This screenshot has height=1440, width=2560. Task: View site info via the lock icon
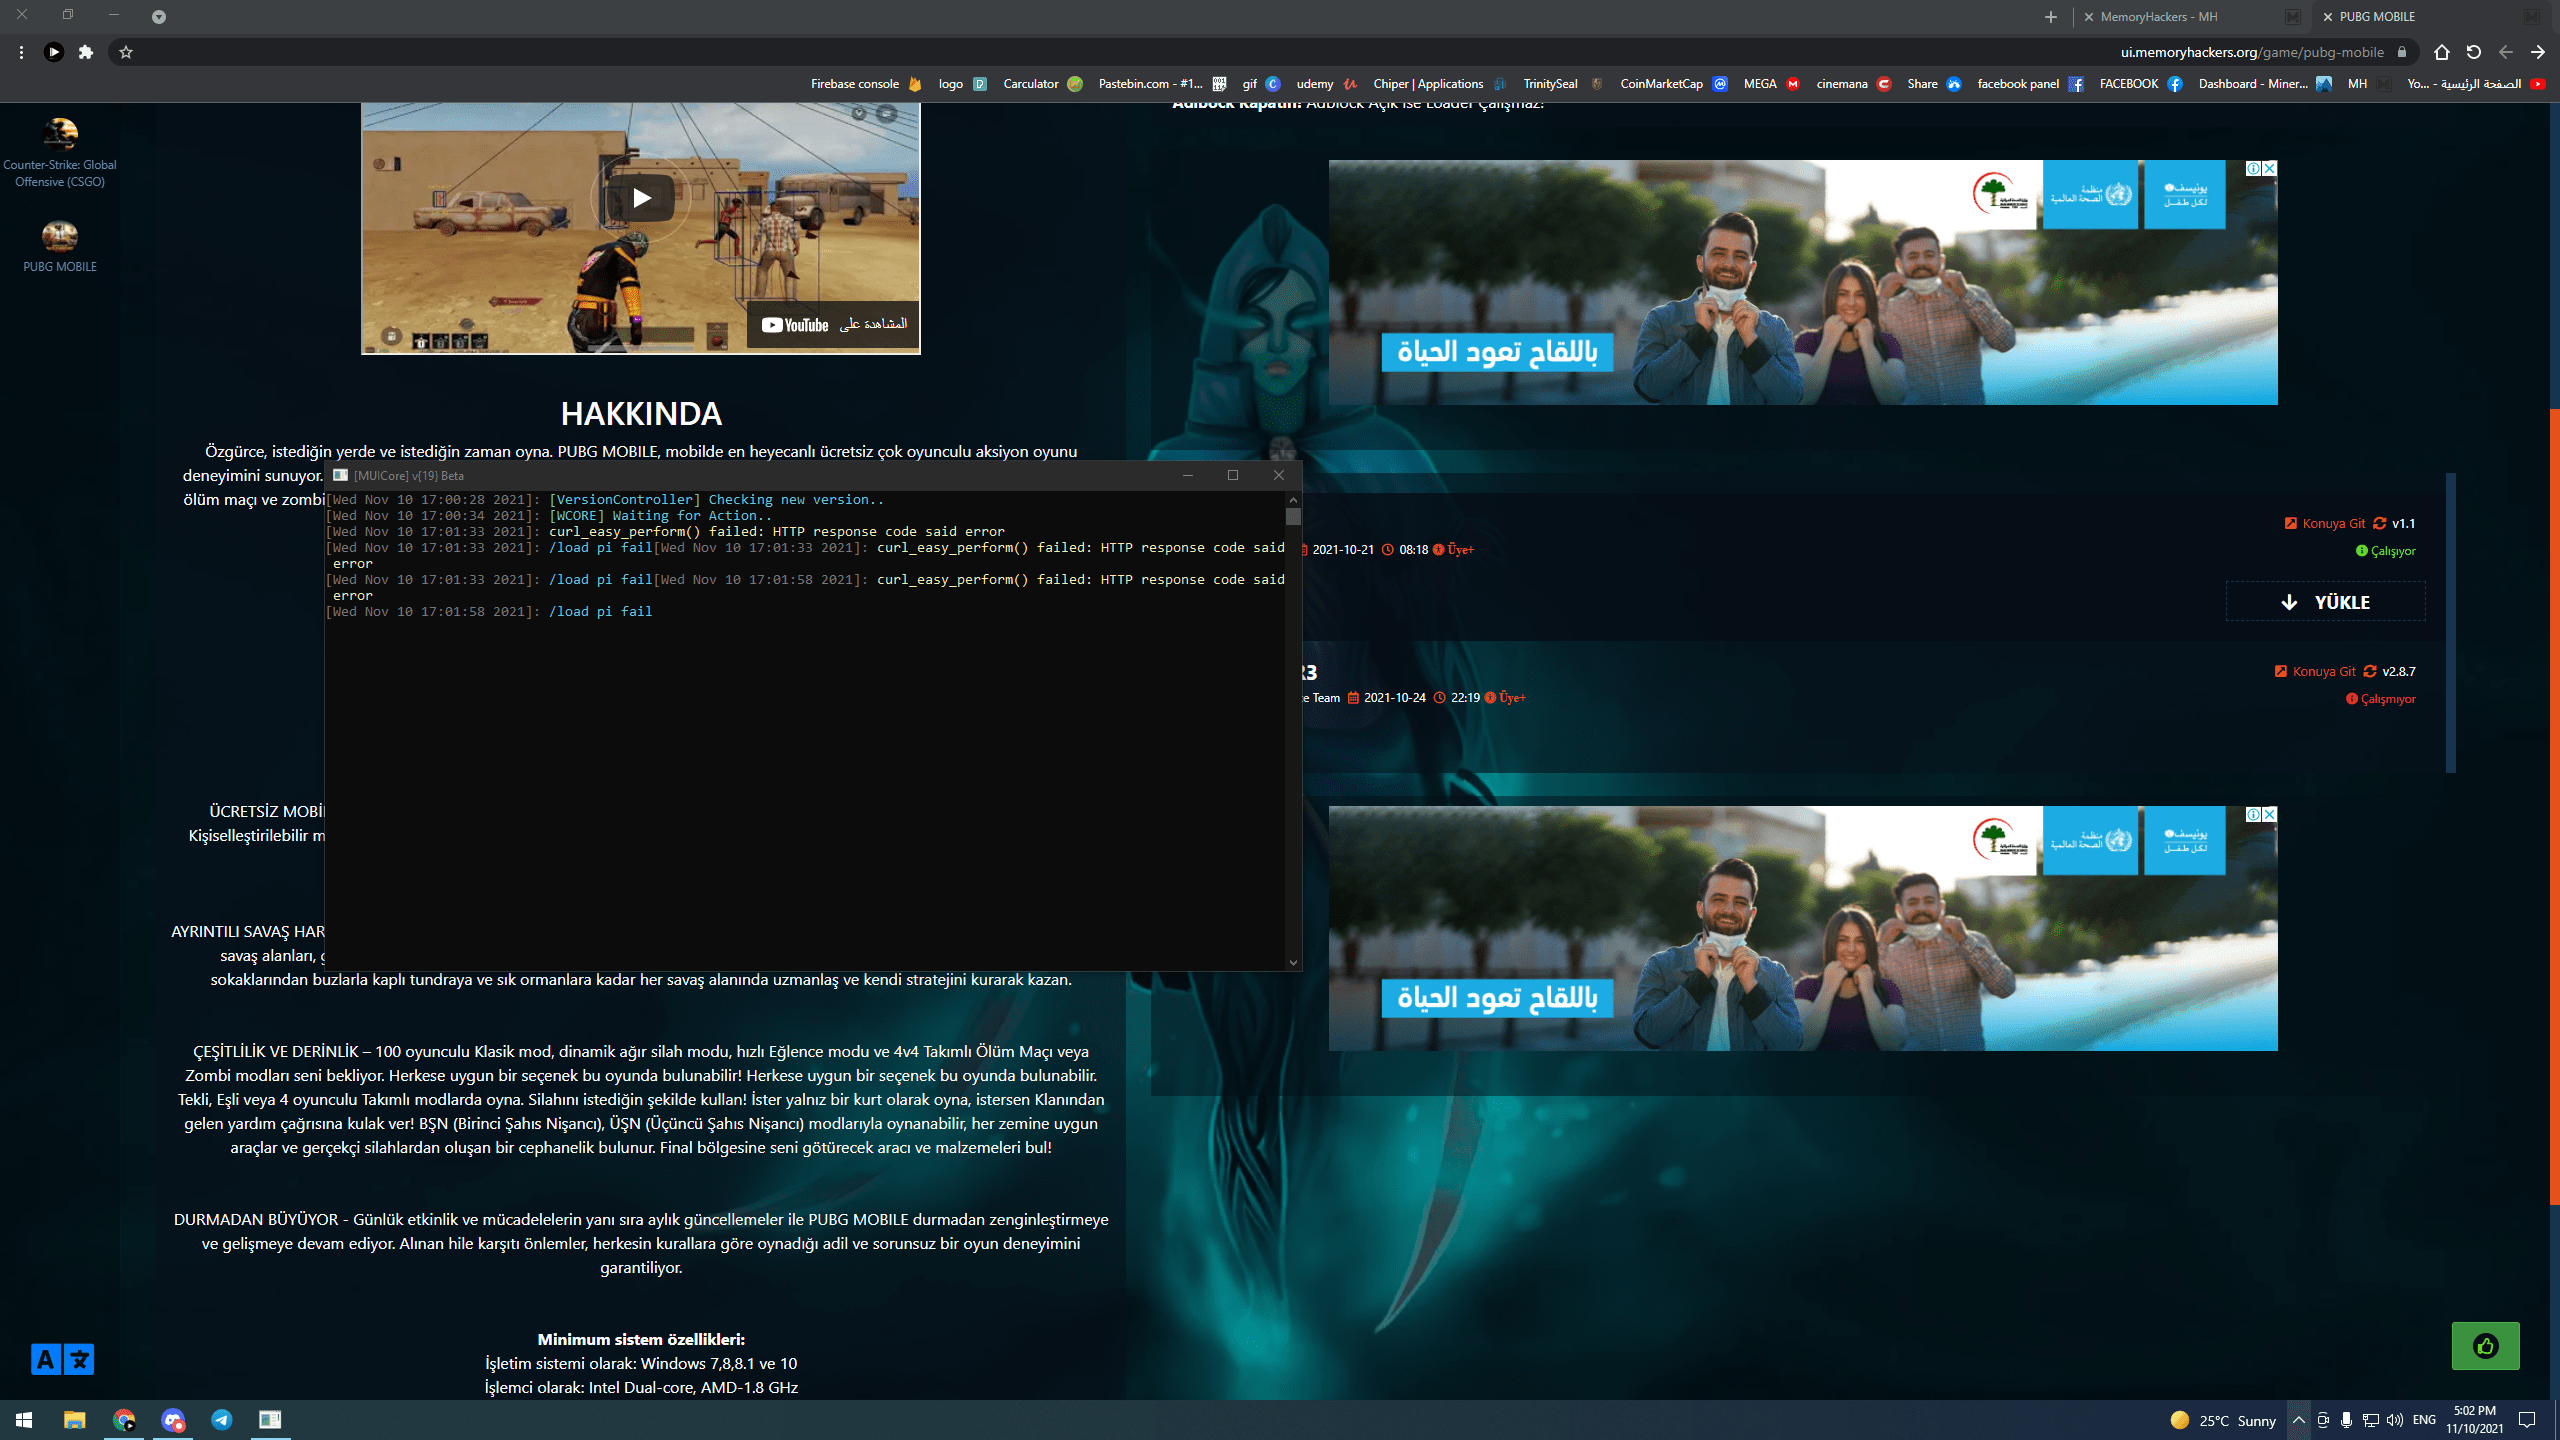click(2402, 52)
